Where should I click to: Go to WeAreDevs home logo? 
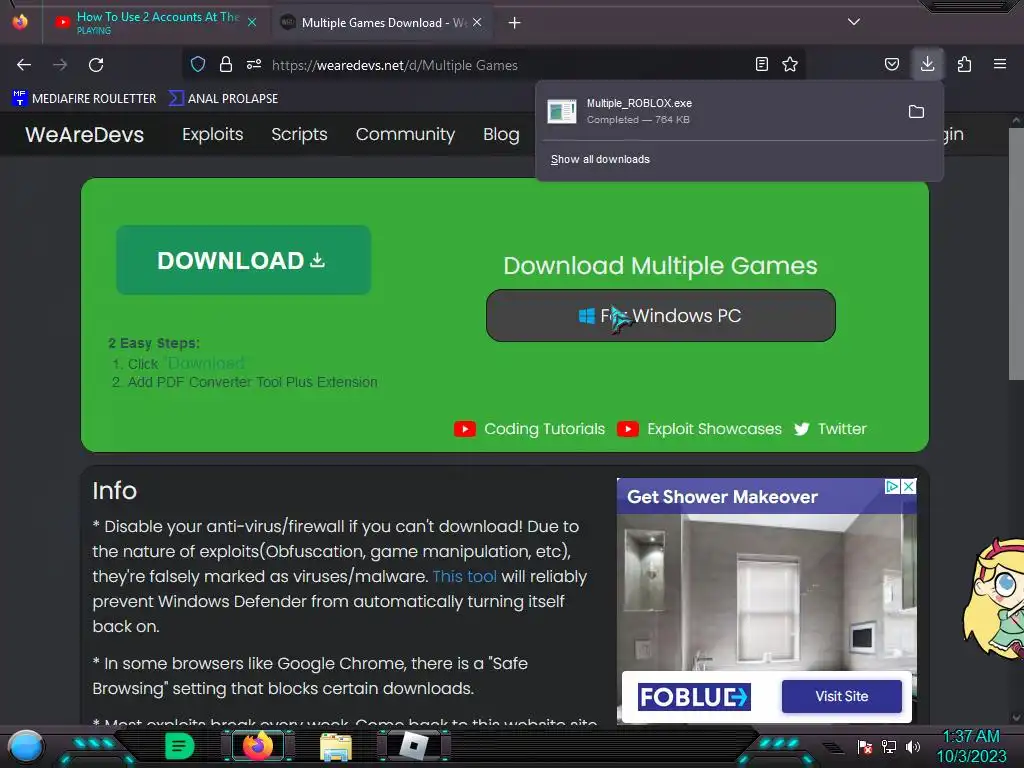(84, 135)
